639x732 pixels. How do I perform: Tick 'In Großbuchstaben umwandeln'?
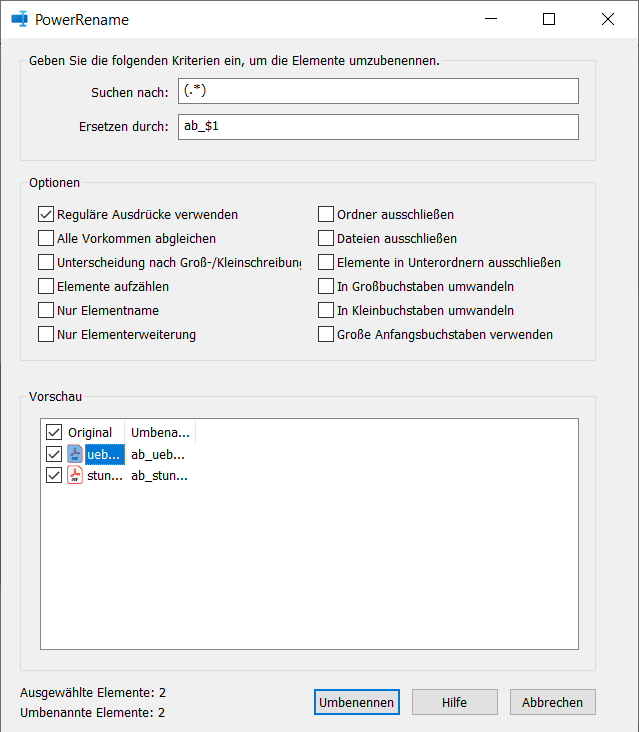(326, 286)
